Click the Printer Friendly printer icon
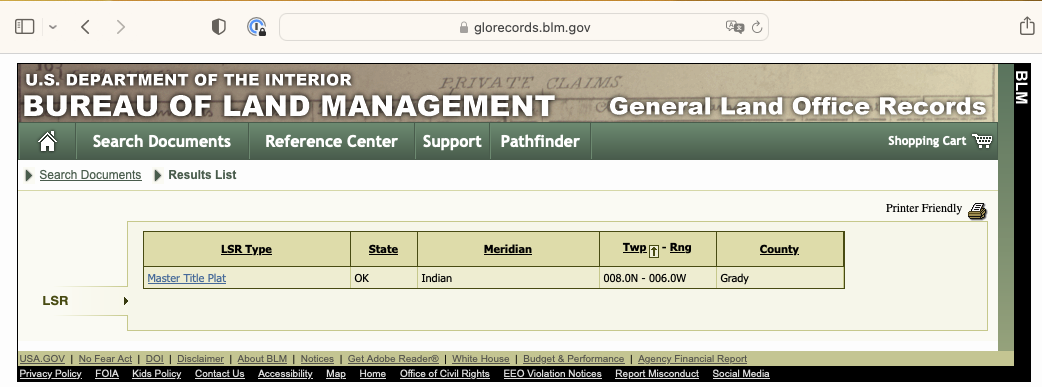This screenshot has width=1042, height=387. [x=977, y=211]
